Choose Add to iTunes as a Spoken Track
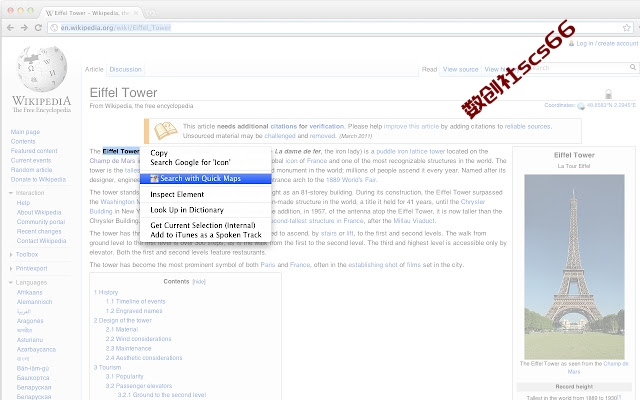This screenshot has height=400, width=640. point(206,235)
